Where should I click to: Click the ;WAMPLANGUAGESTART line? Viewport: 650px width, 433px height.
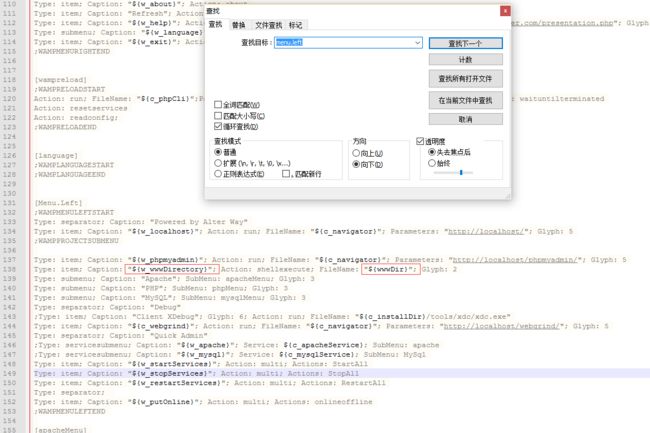click(74, 165)
